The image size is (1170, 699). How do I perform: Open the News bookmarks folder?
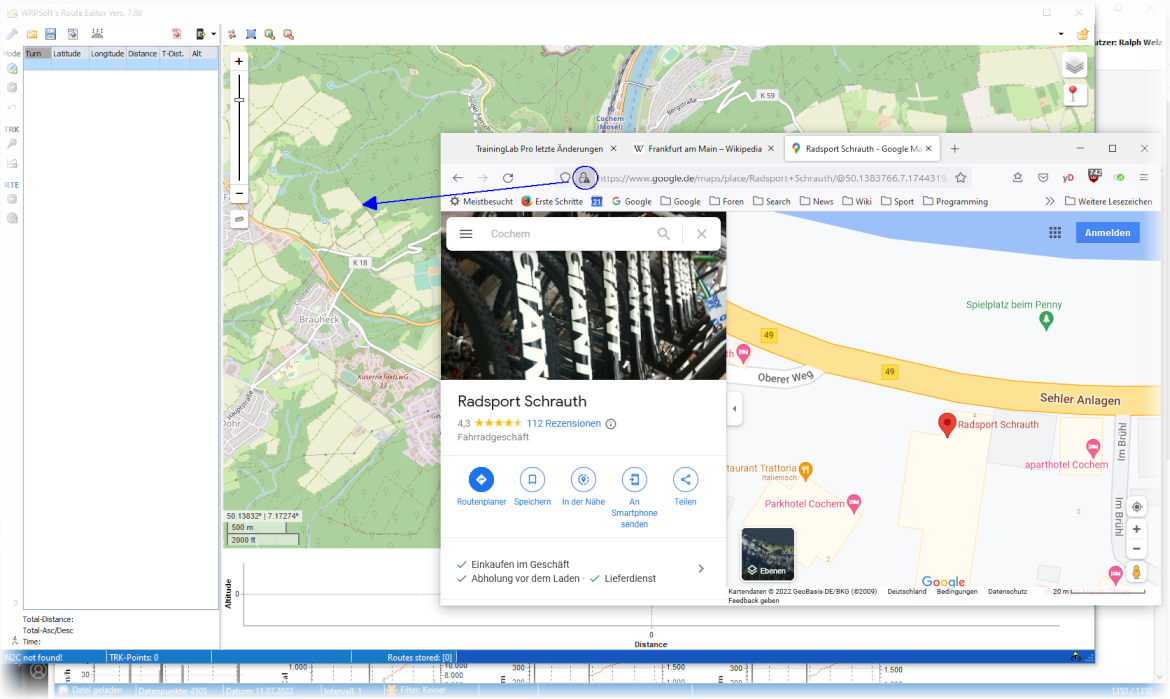pyautogui.click(x=816, y=201)
